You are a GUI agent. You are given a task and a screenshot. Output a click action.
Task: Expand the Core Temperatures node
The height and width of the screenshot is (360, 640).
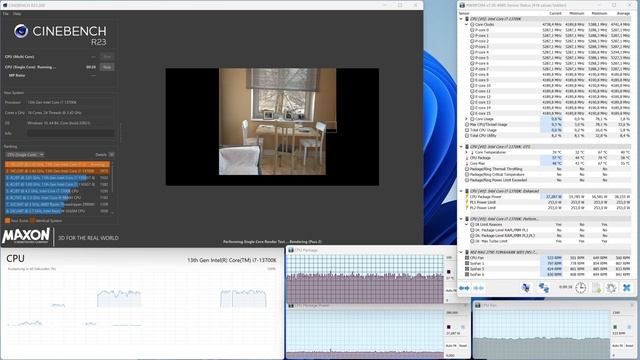pos(467,152)
